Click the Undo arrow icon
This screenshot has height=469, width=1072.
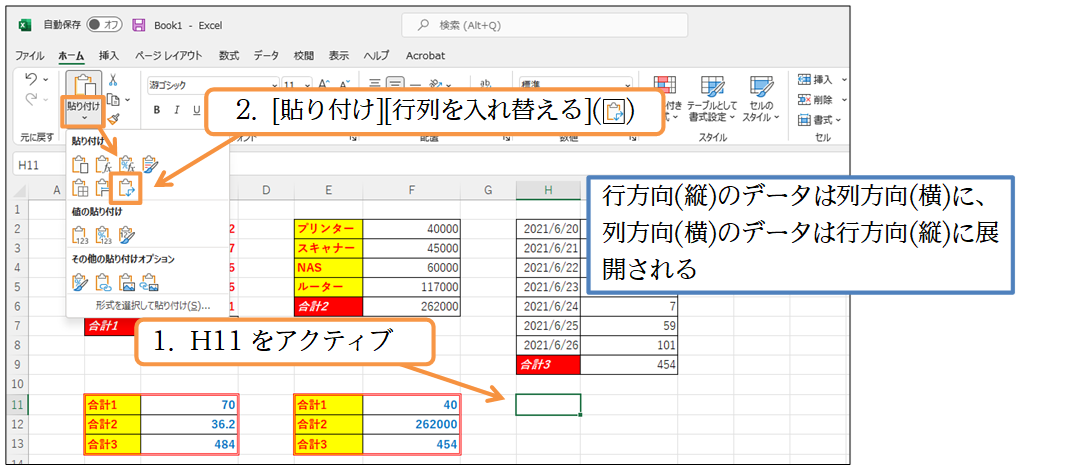click(x=31, y=79)
